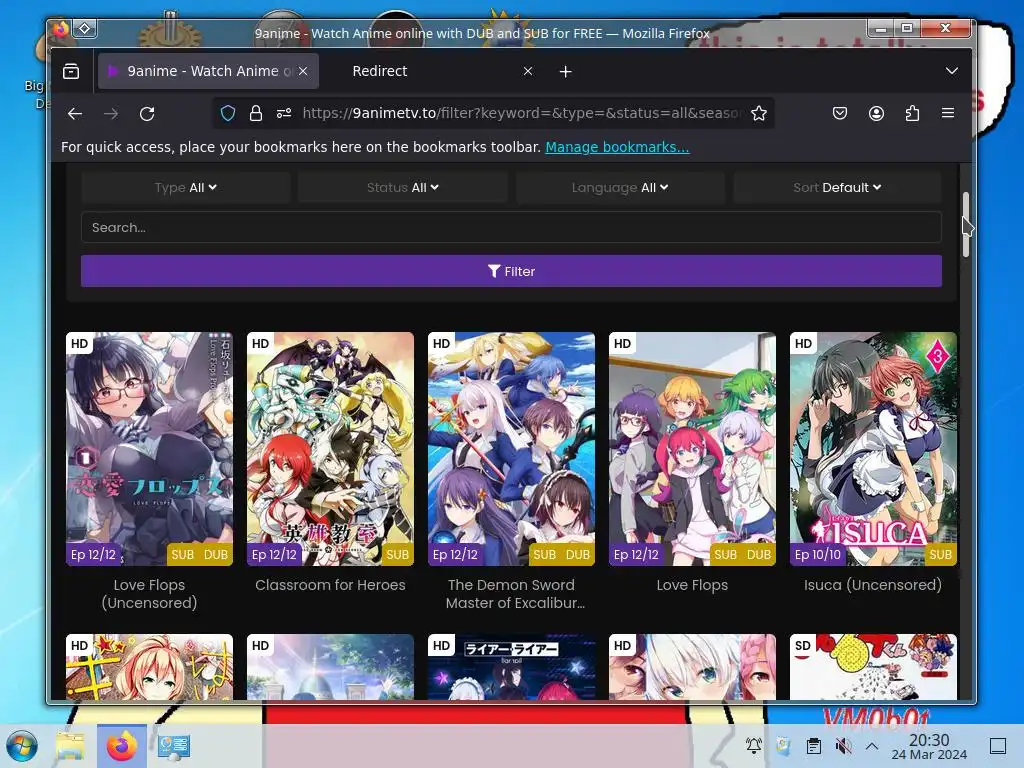Viewport: 1024px width, 768px height.
Task: Click the SUB badge on Classroom for Heroes
Action: tap(397, 554)
